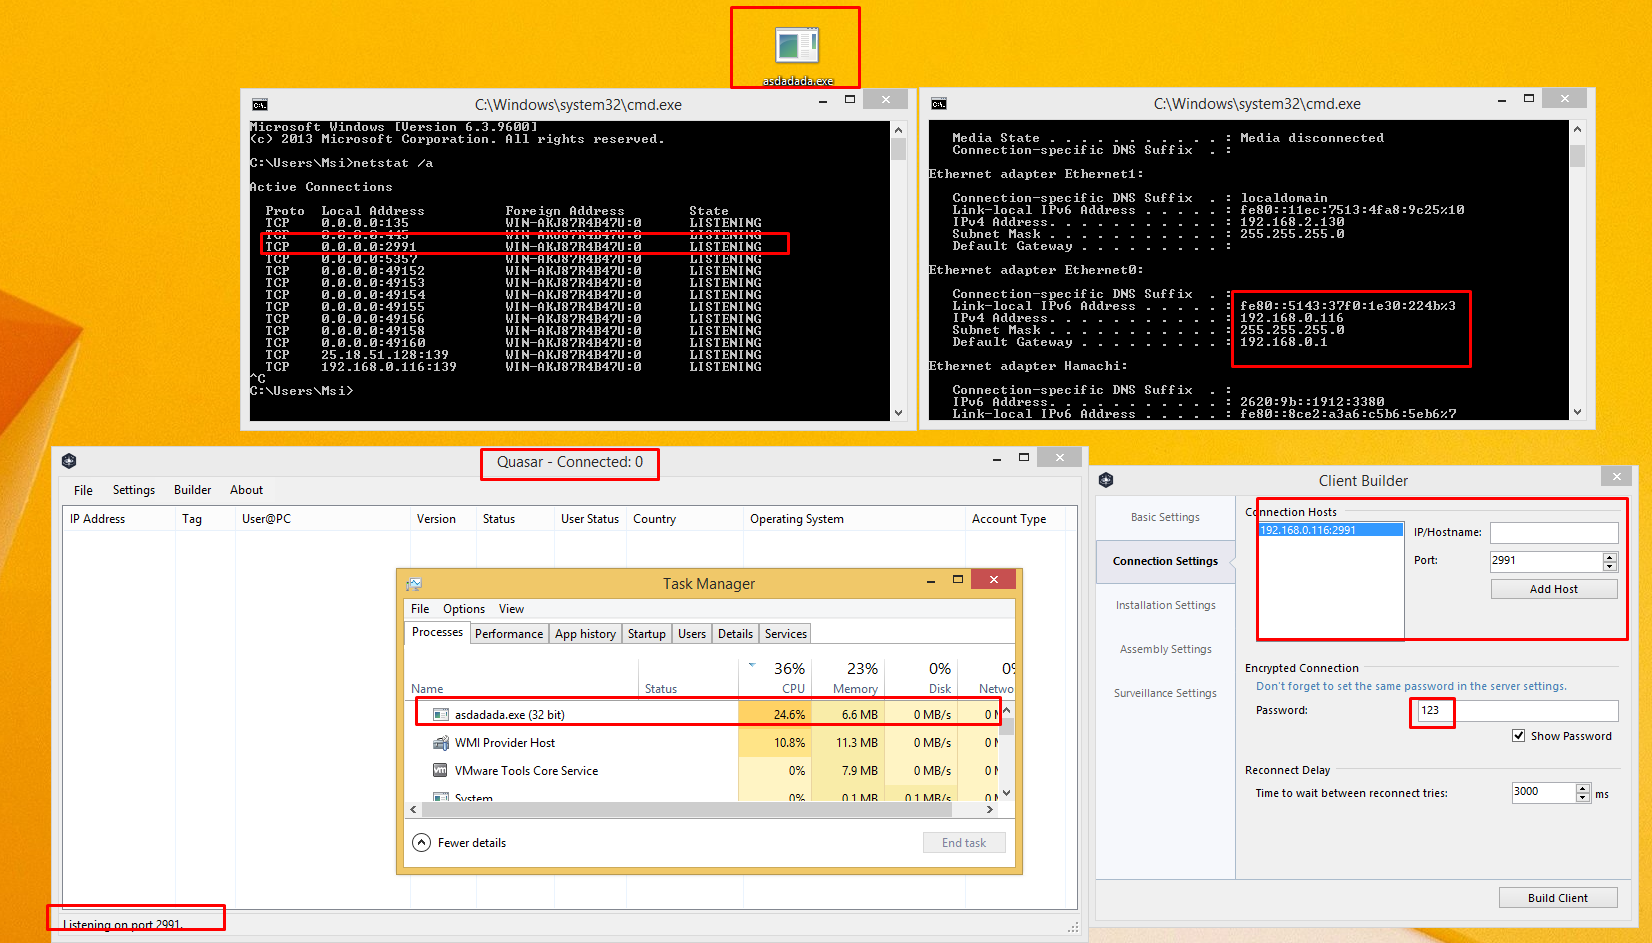Viewport: 1652px width, 943px height.
Task: Open Task Manager Options menu
Action: [x=464, y=609]
